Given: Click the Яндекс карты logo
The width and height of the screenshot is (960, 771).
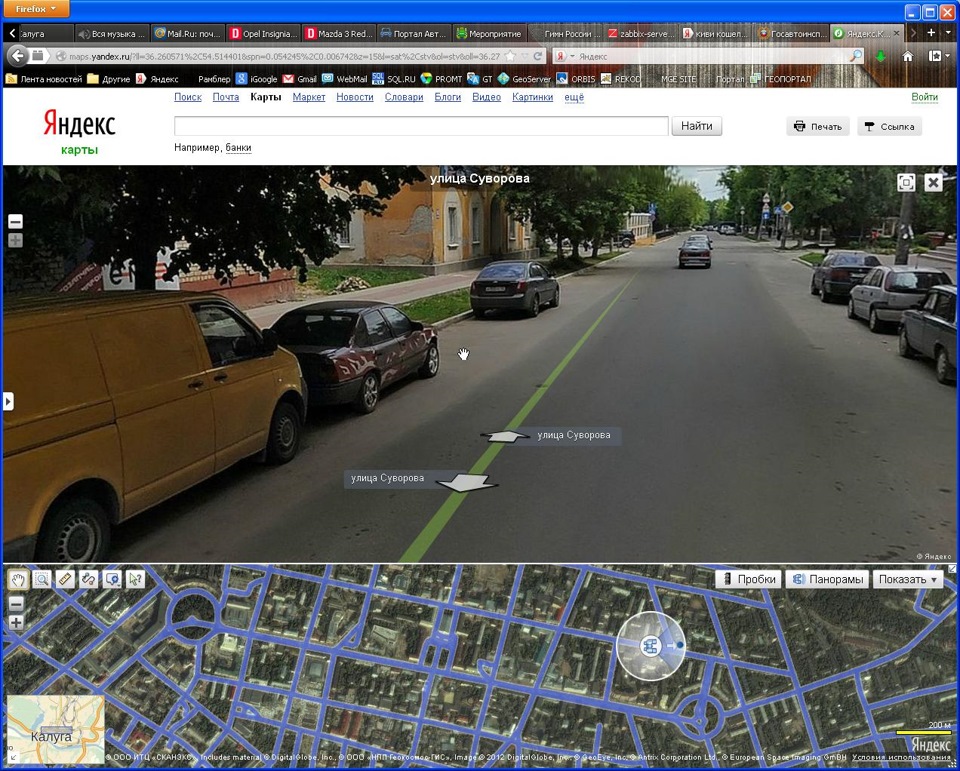Looking at the screenshot, I should pyautogui.click(x=79, y=131).
